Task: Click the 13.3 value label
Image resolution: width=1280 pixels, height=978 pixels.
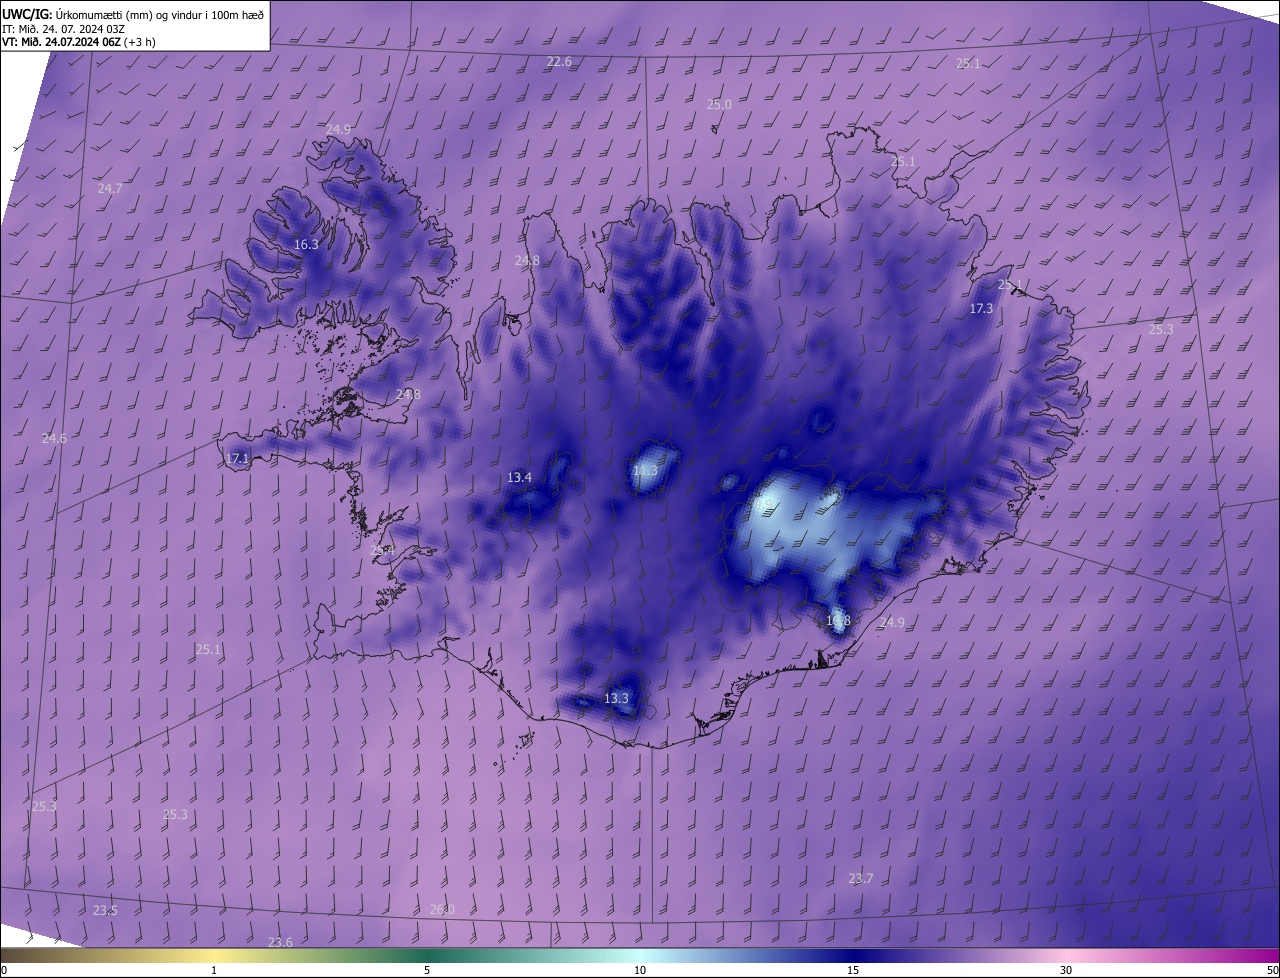Action: [617, 698]
